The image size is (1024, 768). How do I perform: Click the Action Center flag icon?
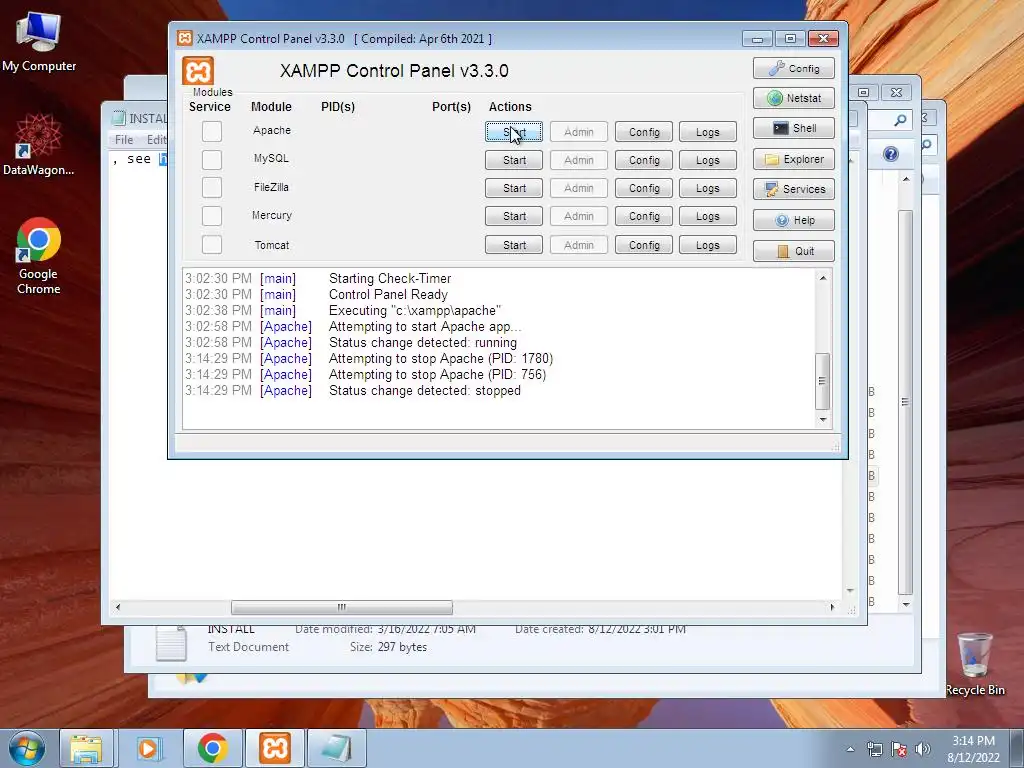[899, 749]
